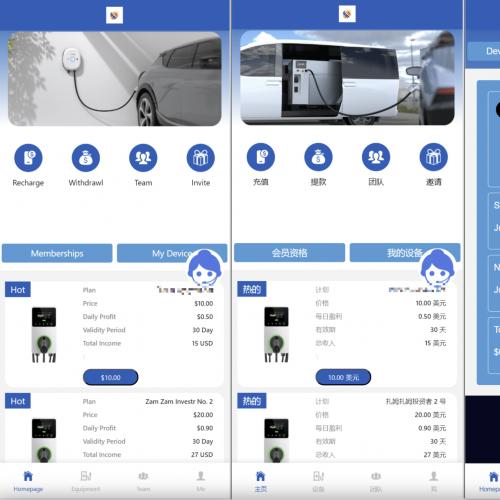Switch to the My Device tab

click(172, 253)
